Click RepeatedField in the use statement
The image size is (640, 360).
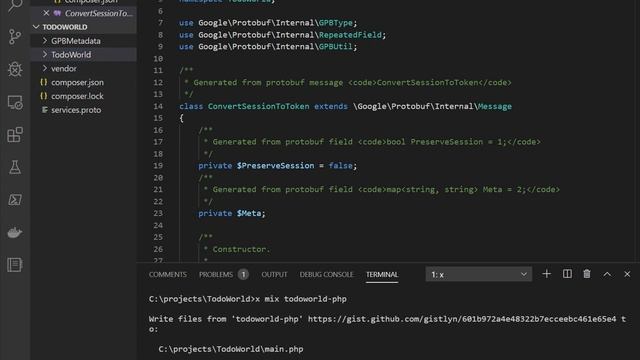pyautogui.click(x=350, y=35)
